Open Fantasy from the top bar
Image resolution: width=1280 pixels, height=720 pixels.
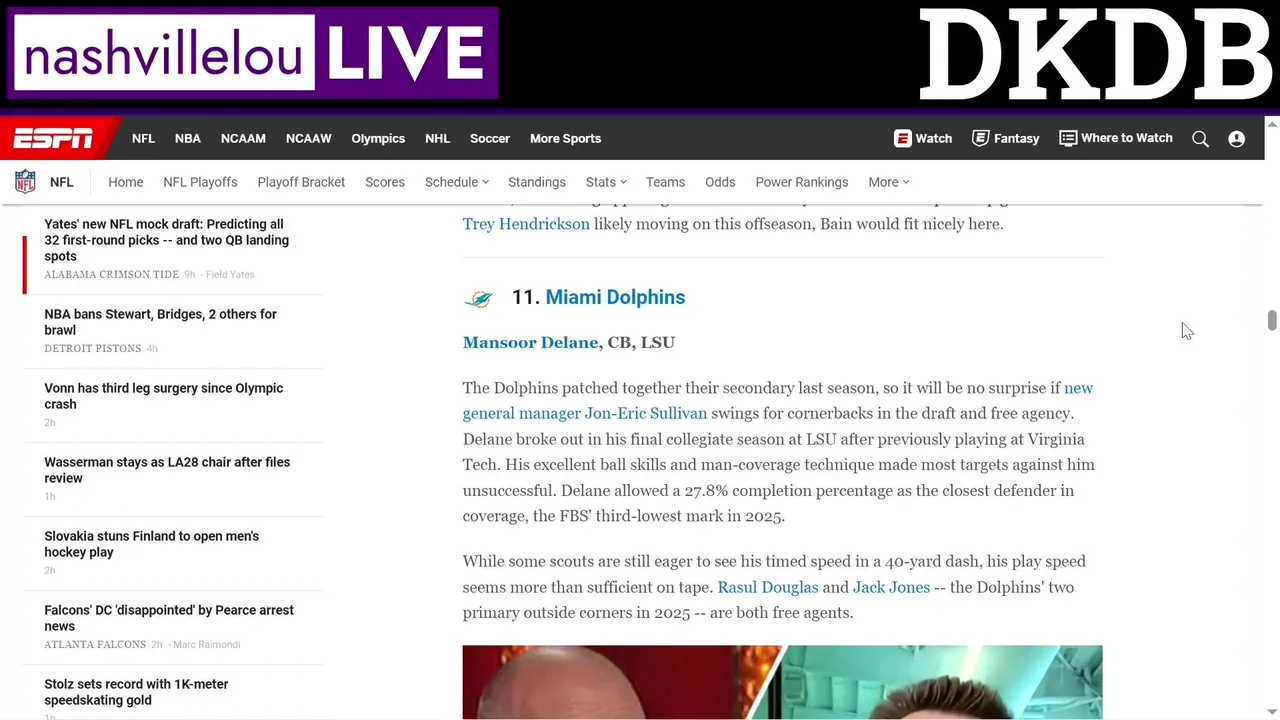(x=1006, y=138)
